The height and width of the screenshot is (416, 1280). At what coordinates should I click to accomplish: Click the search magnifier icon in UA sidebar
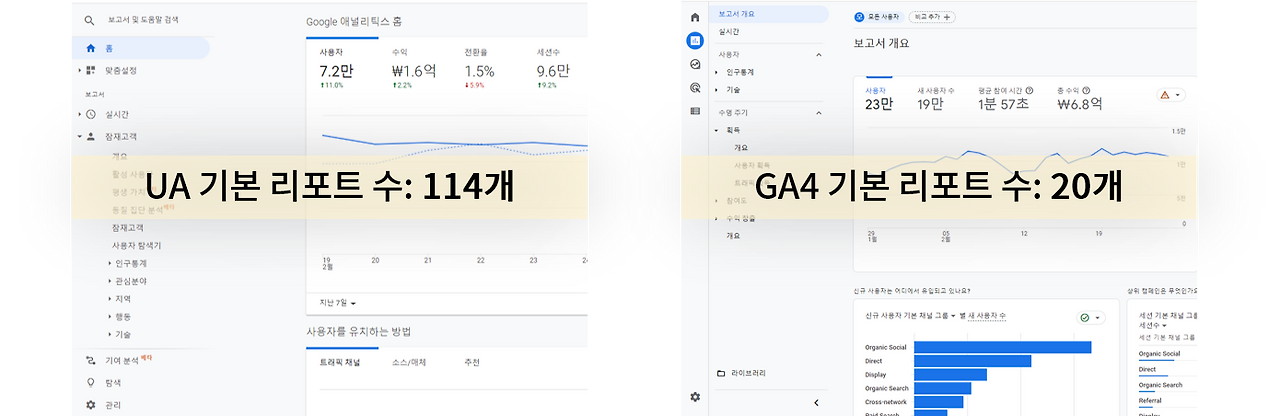point(90,20)
